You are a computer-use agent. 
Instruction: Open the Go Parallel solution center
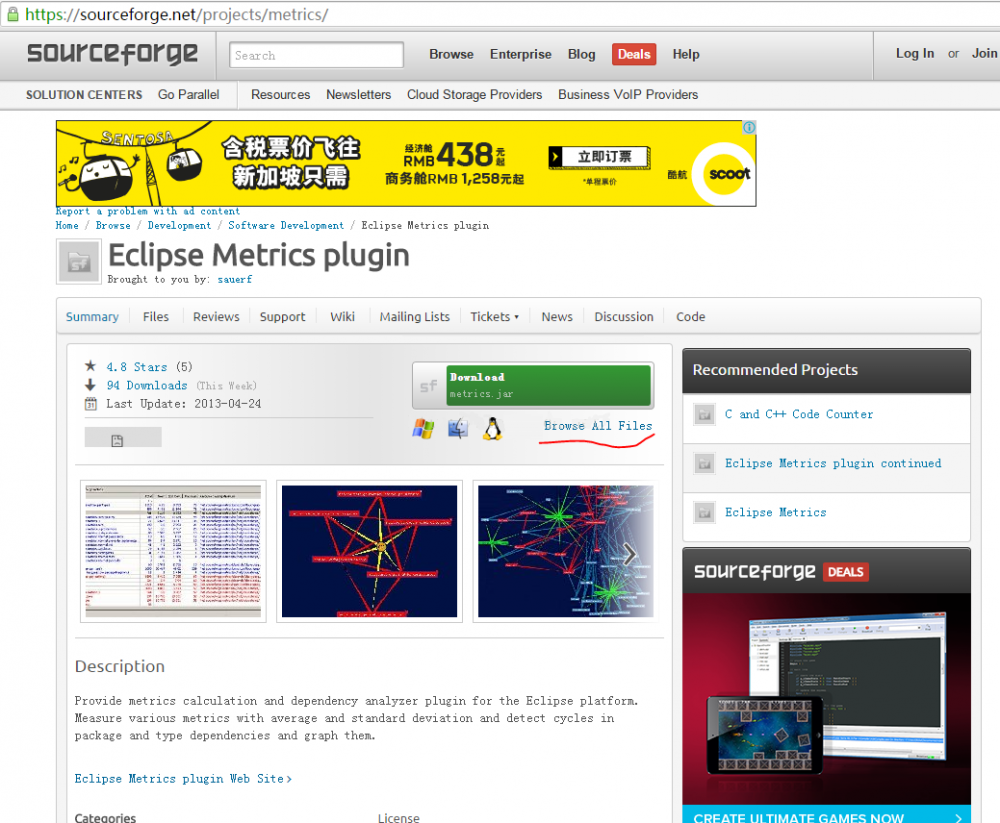click(189, 94)
